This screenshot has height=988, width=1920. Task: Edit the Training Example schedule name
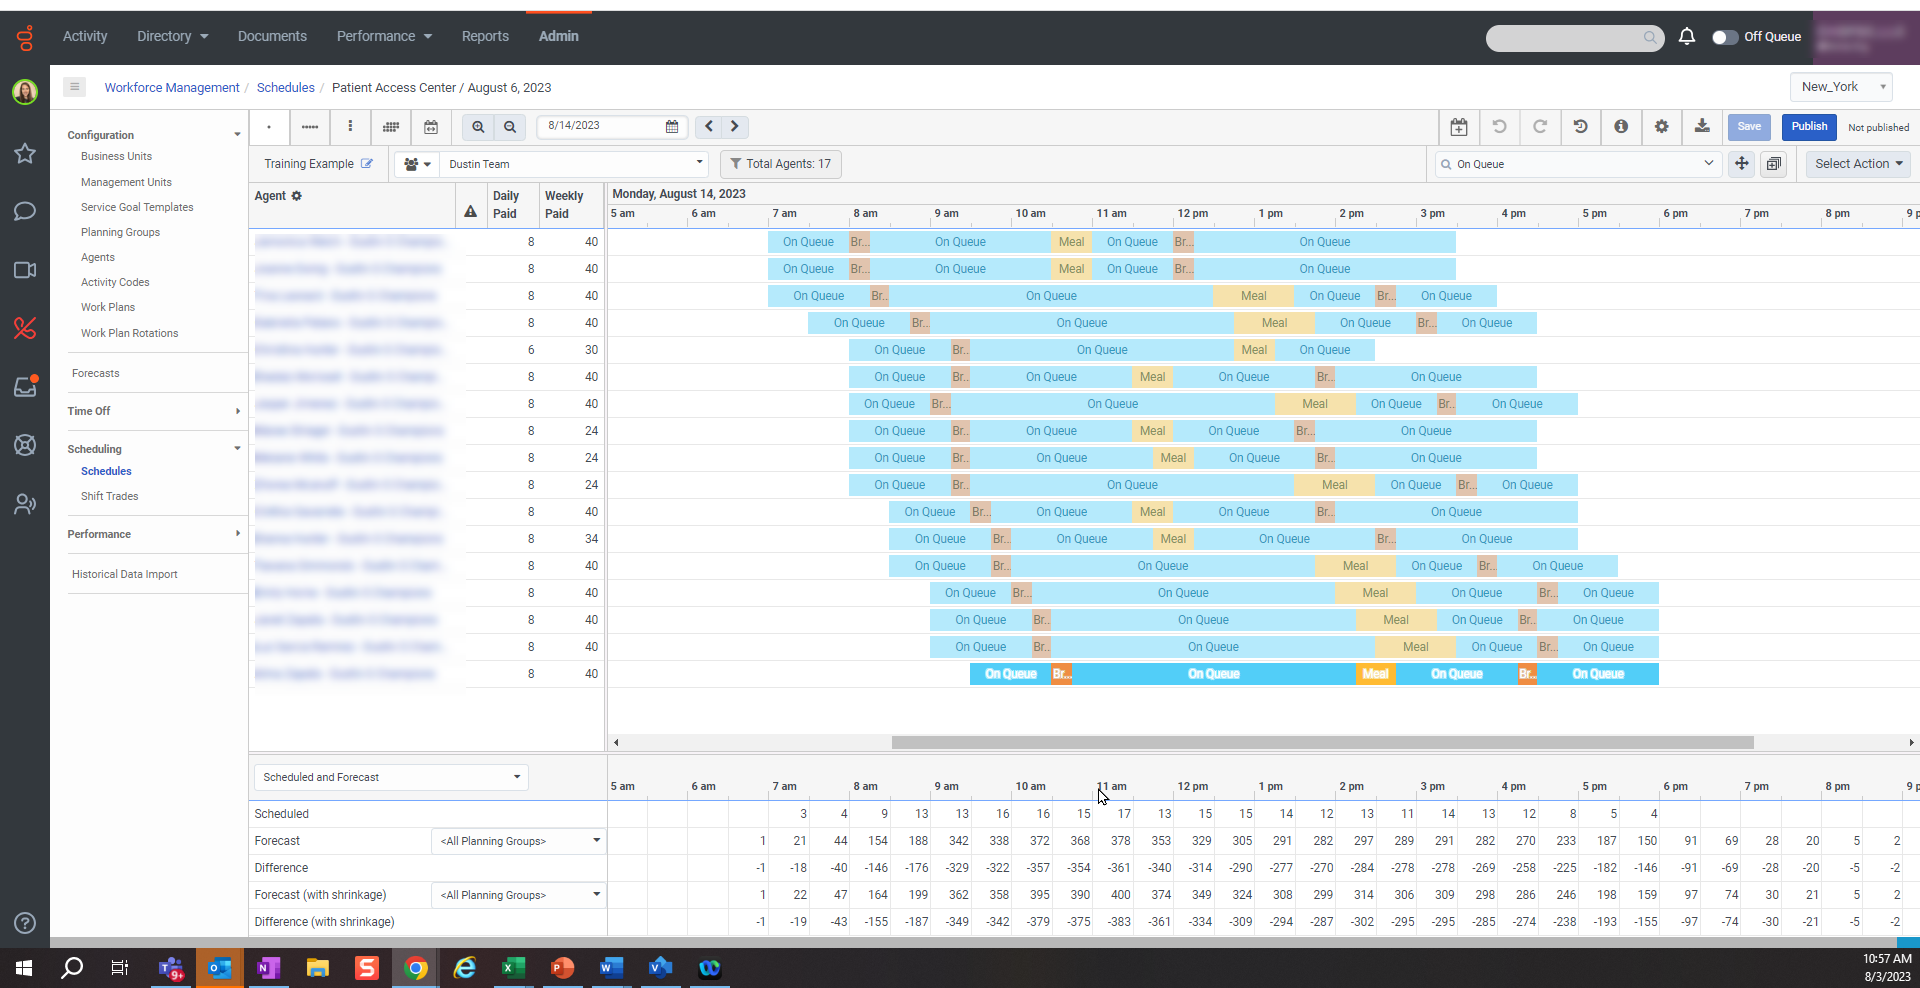[x=367, y=164]
